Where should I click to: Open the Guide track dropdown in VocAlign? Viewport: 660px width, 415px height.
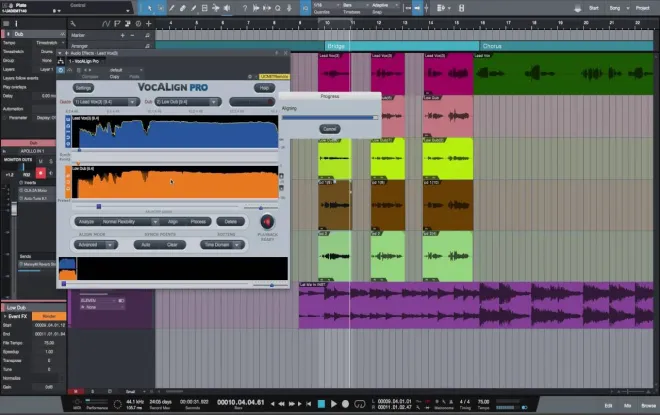pyautogui.click(x=106, y=101)
